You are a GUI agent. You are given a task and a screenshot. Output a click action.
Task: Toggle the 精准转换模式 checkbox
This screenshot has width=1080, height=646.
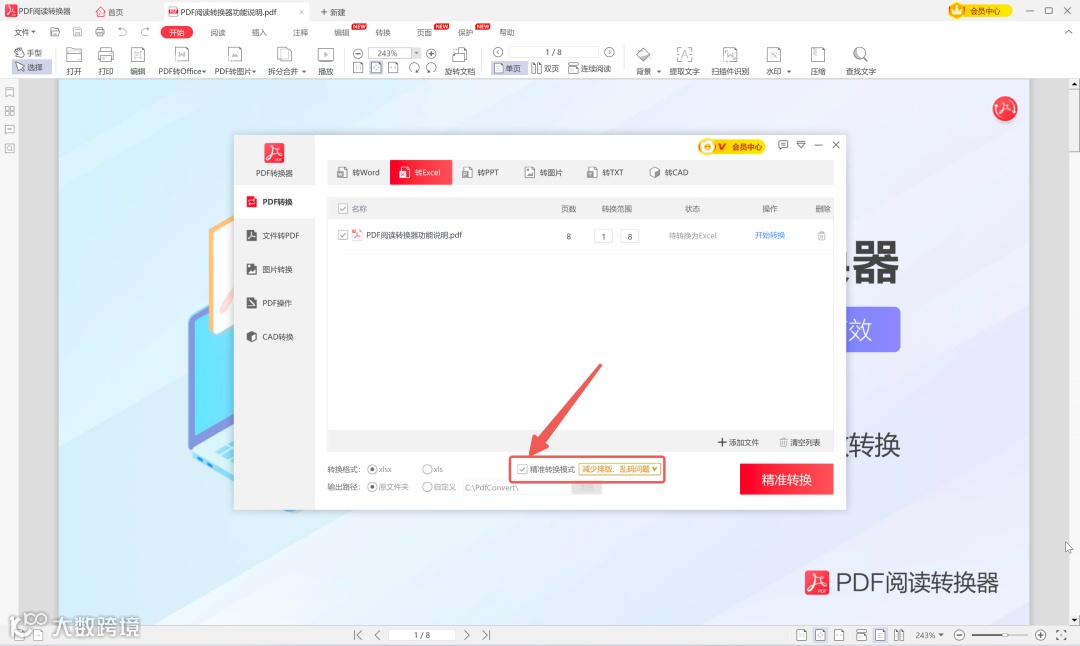(522, 469)
